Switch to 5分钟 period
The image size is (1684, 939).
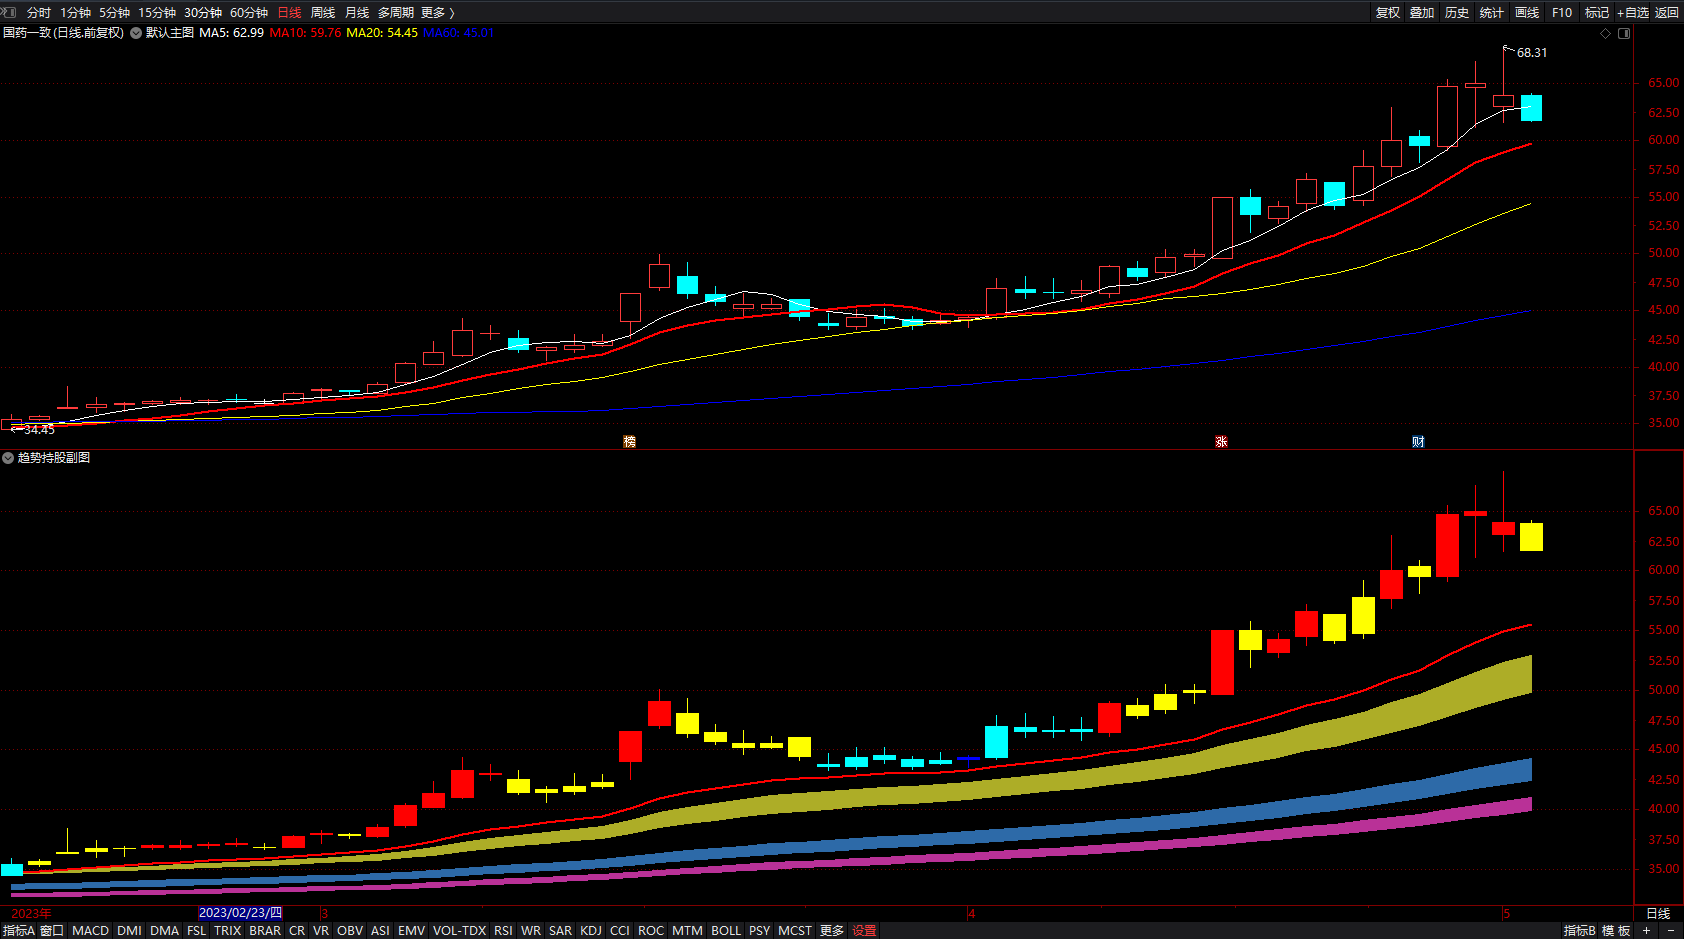pos(114,12)
